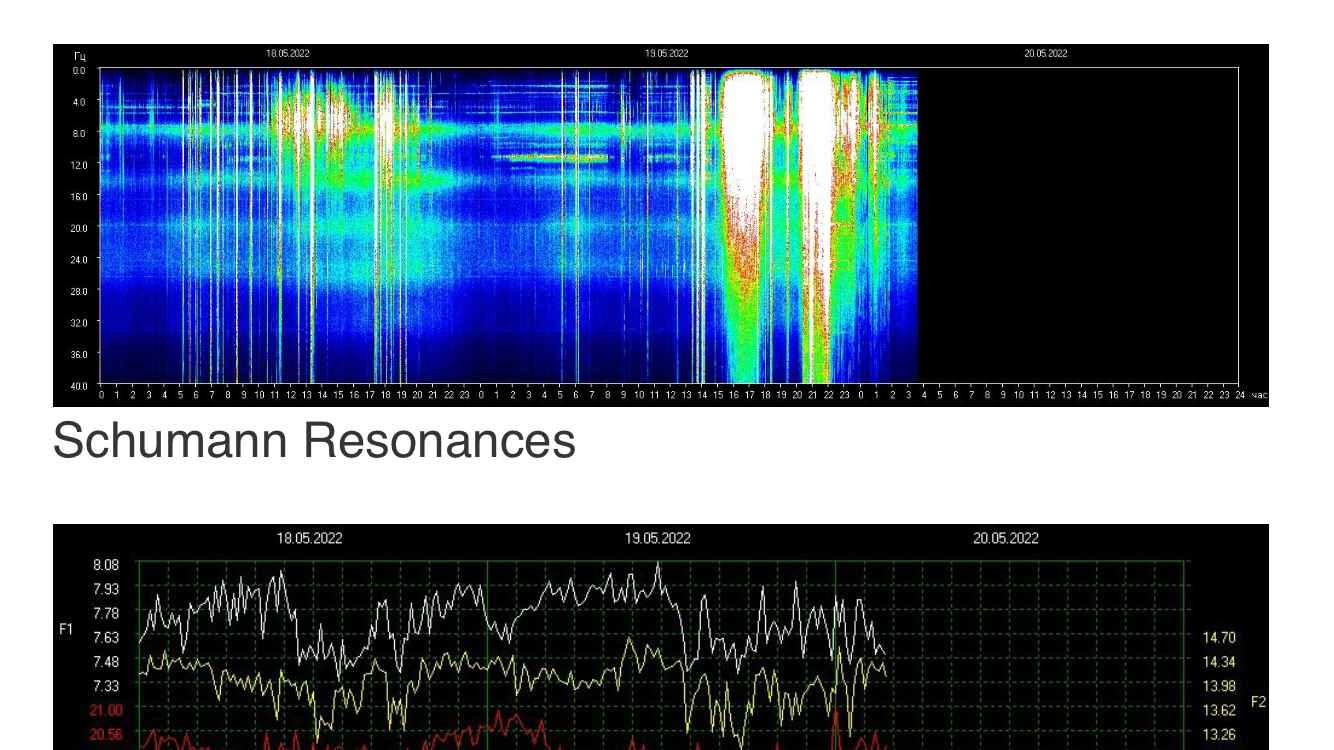Screen dimensions: 1334x750
Task: Open the F1 F2 frequency line chart
Action: pos(660,637)
